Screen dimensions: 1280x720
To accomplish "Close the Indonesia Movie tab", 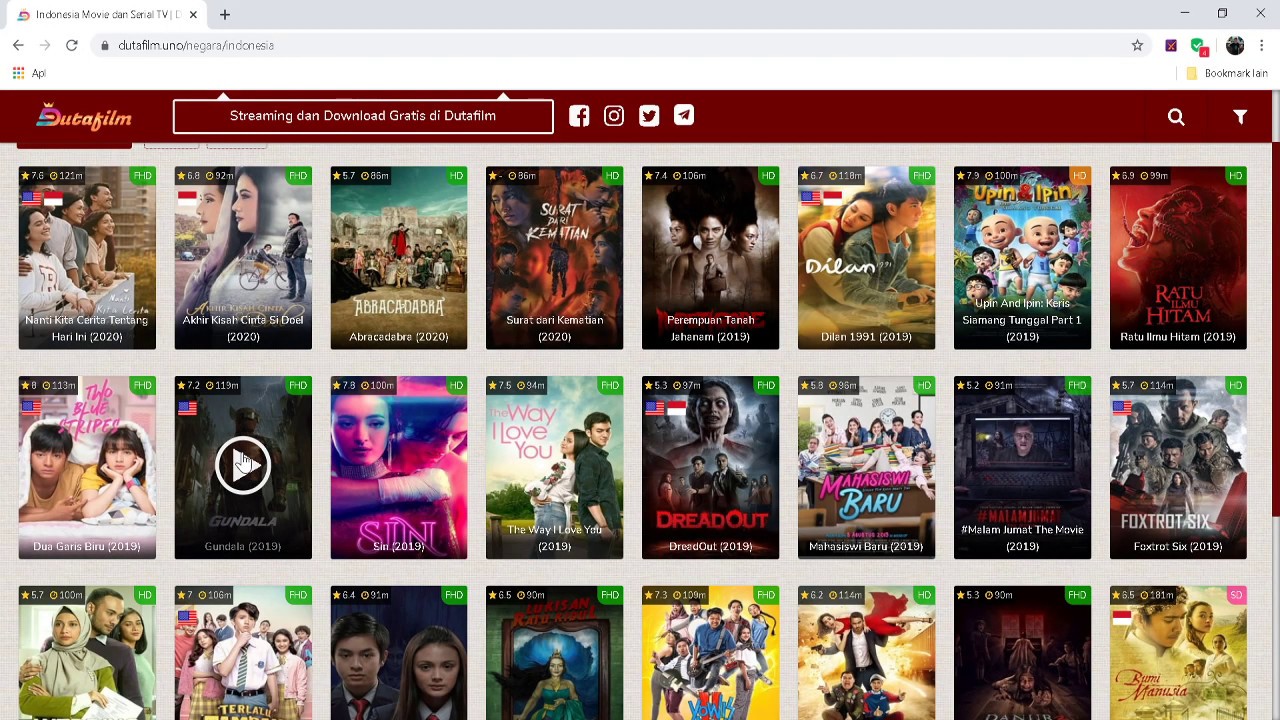I will pyautogui.click(x=193, y=15).
